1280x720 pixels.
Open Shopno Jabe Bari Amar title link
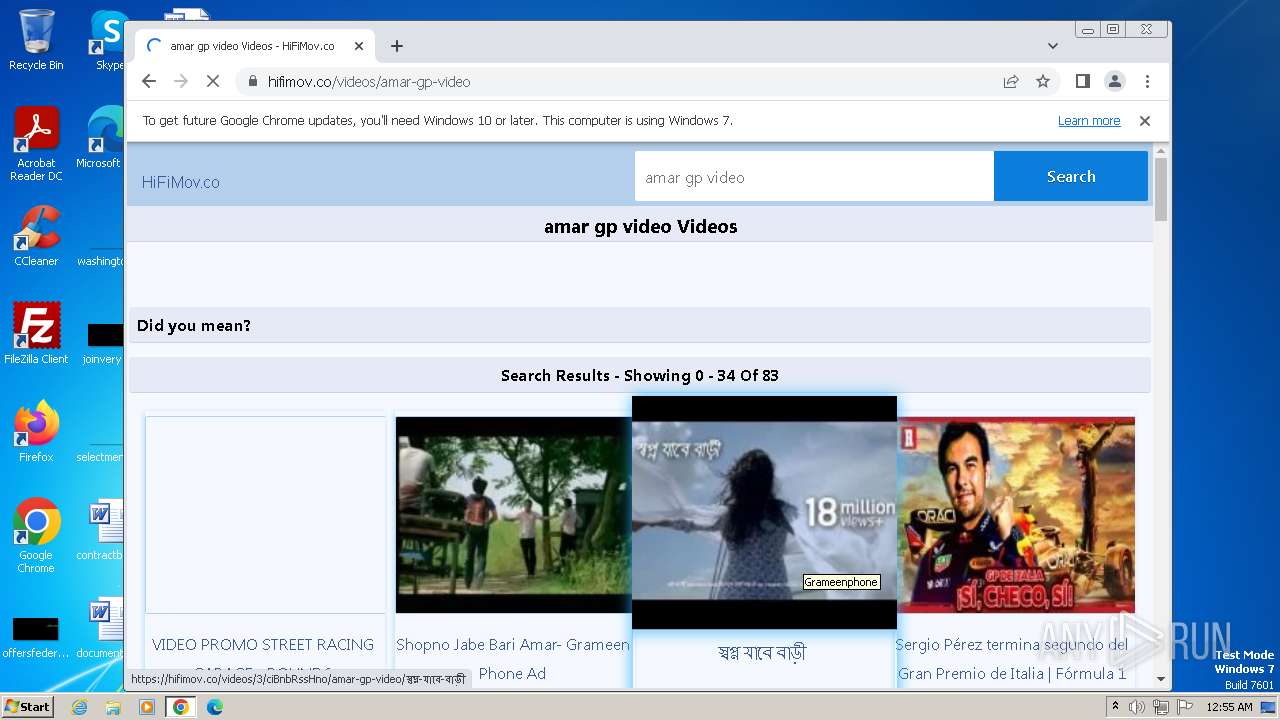coord(512,659)
